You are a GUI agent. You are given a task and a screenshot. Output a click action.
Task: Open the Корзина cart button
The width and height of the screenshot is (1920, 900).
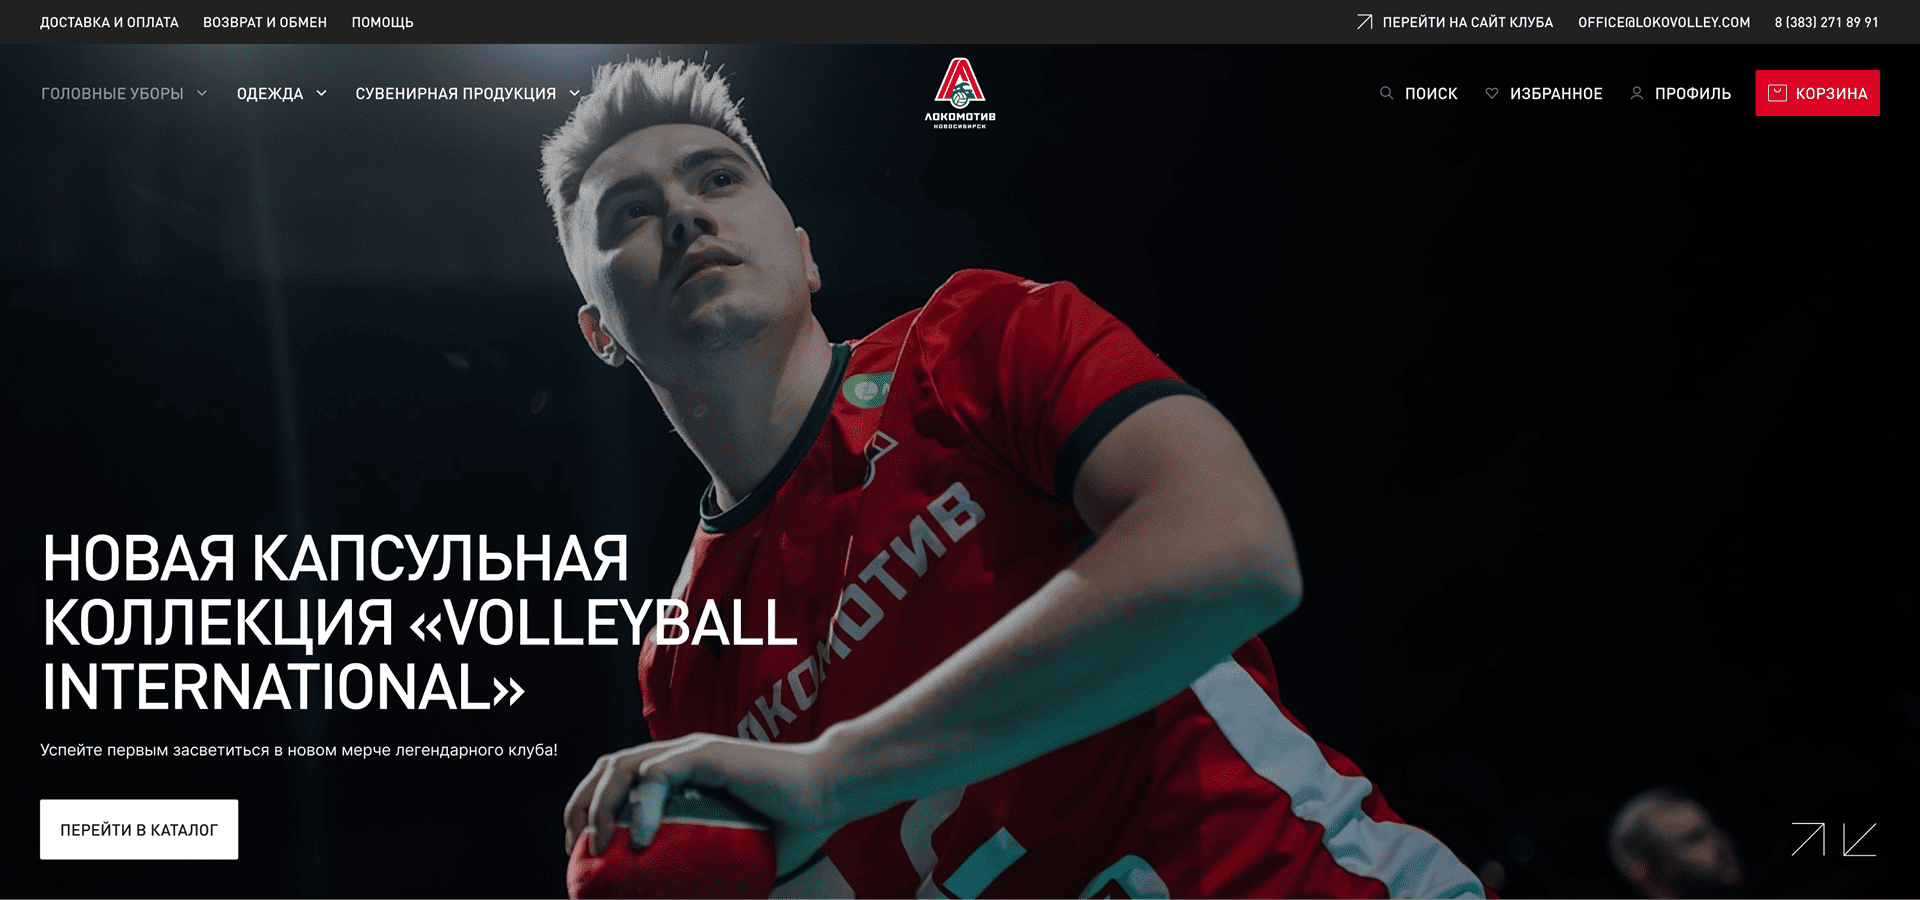(x=1817, y=93)
